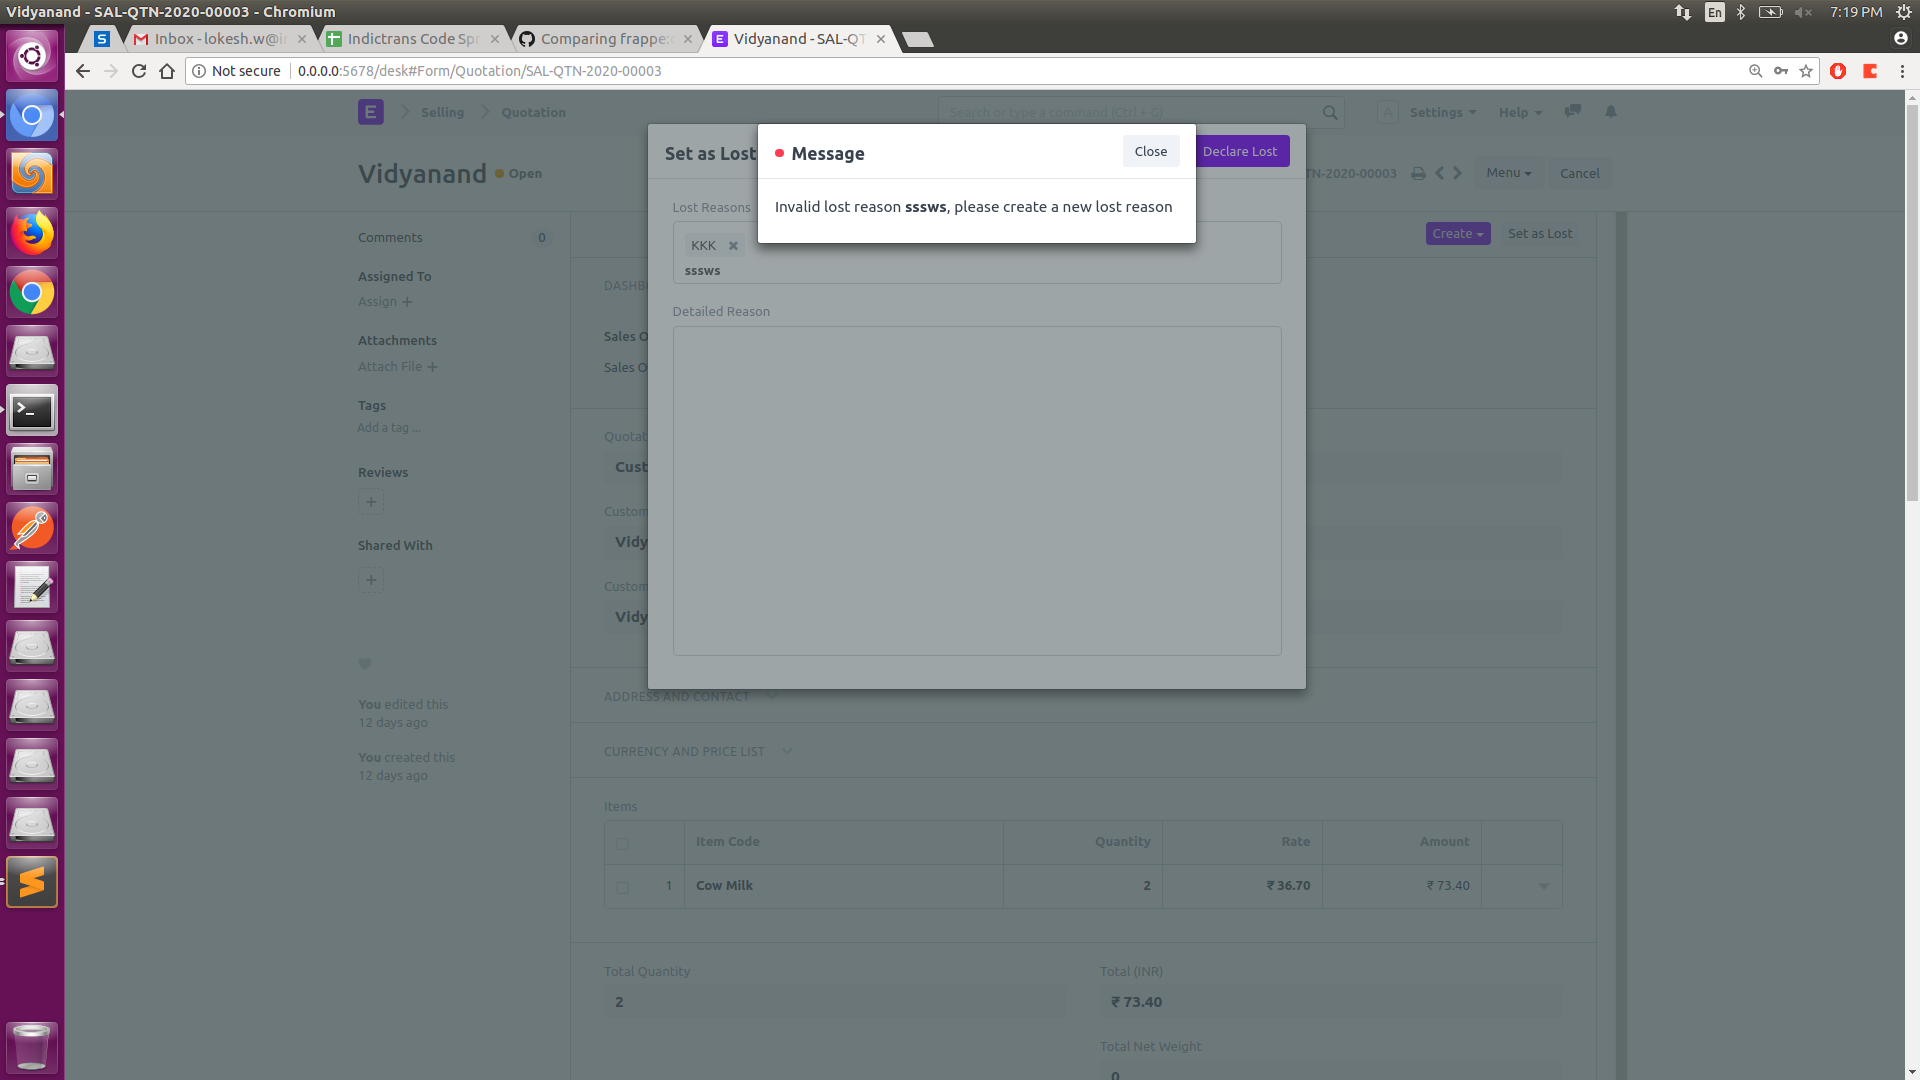
Task: Tick the checkbox for Cow Milk row
Action: 622,888
